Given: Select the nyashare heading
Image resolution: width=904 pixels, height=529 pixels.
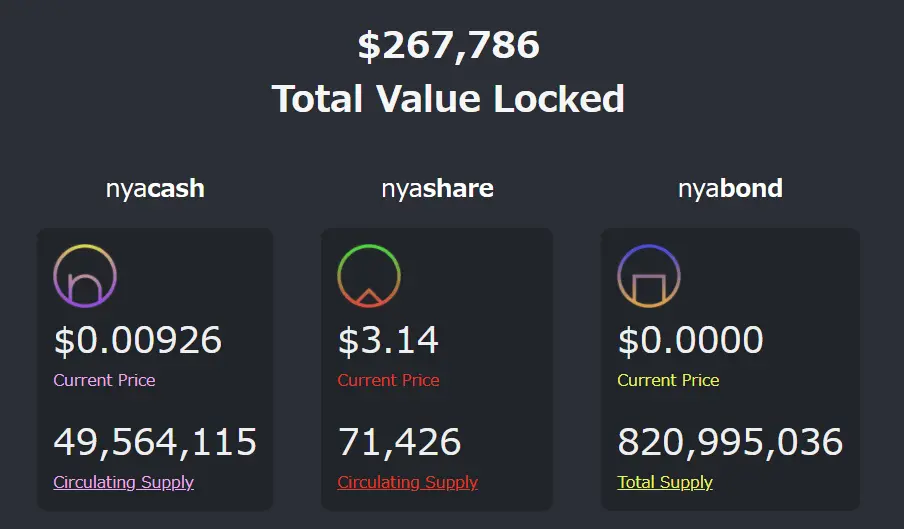Looking at the screenshot, I should 437,188.
